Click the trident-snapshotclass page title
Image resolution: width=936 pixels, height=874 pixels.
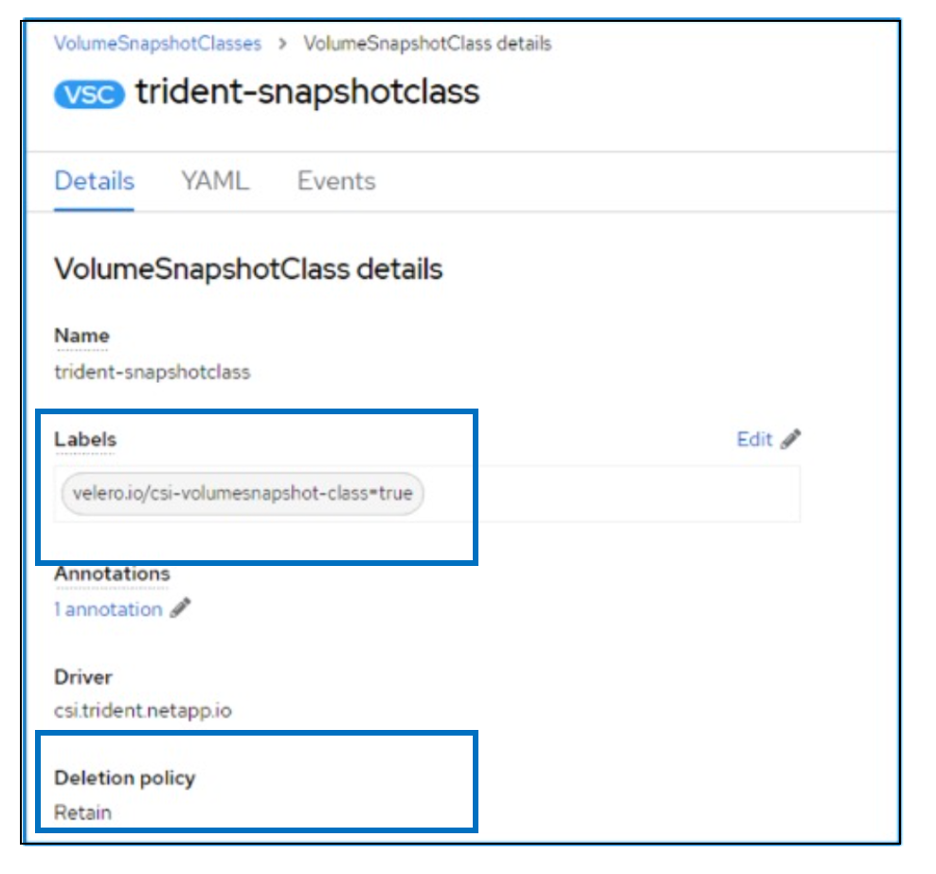(307, 93)
